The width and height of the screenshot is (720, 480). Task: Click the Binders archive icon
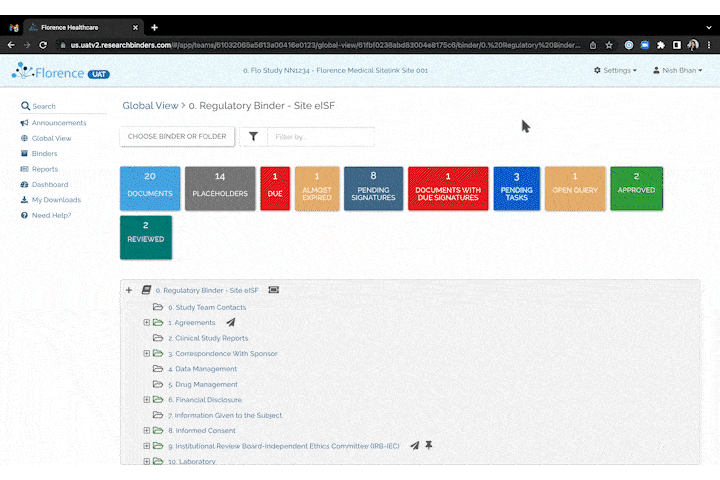pos(24,153)
